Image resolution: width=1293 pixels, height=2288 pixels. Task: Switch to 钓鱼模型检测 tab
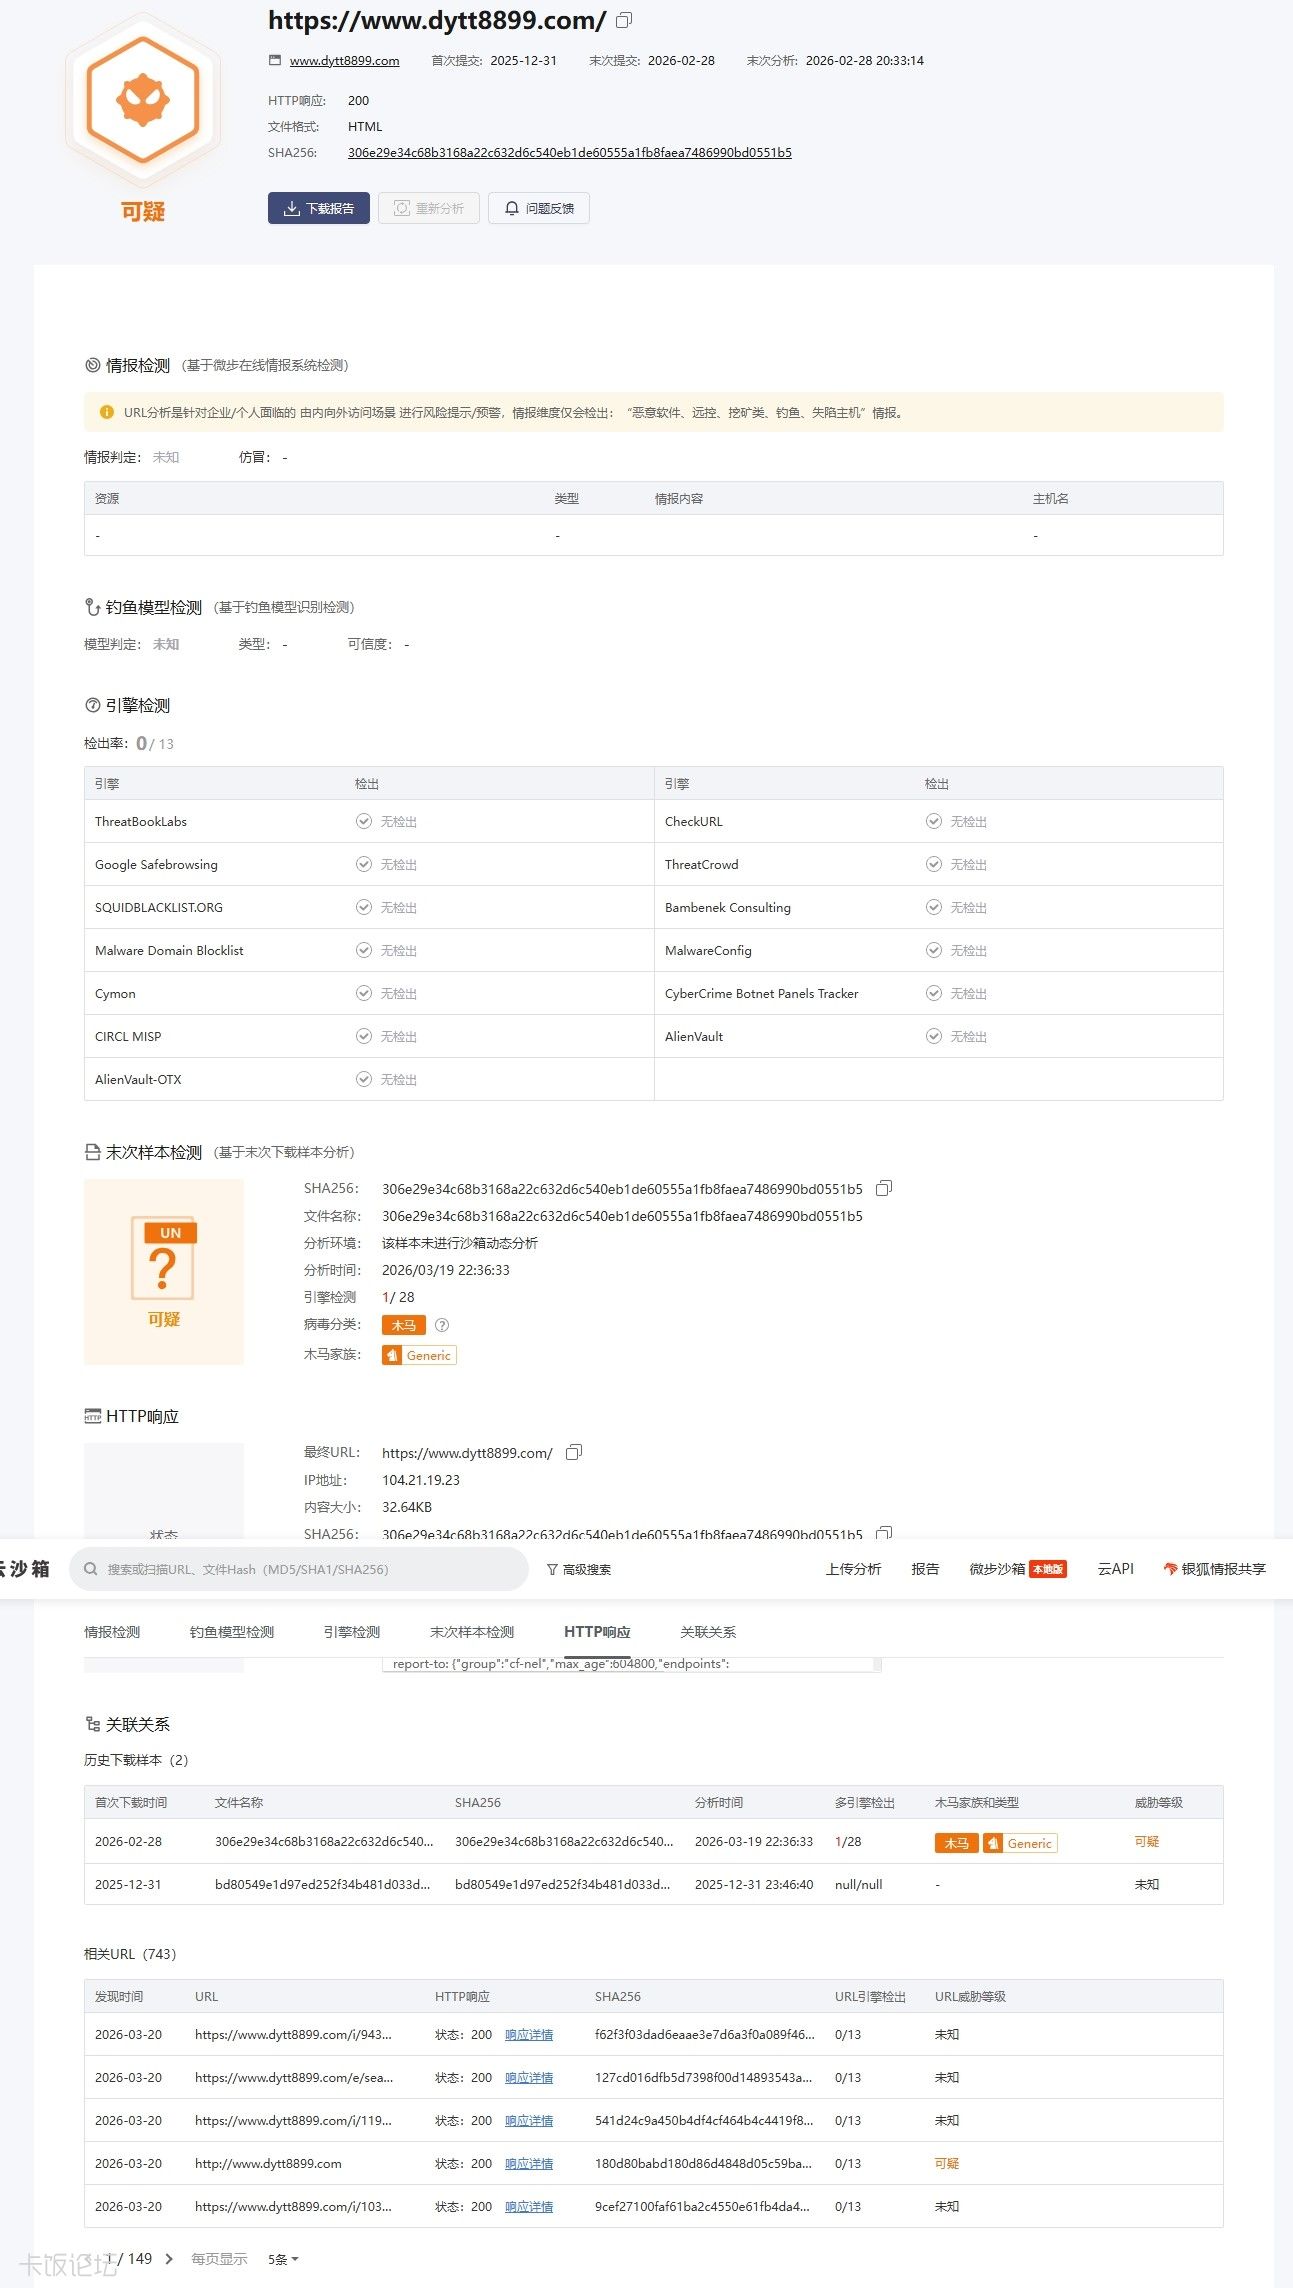click(232, 1632)
